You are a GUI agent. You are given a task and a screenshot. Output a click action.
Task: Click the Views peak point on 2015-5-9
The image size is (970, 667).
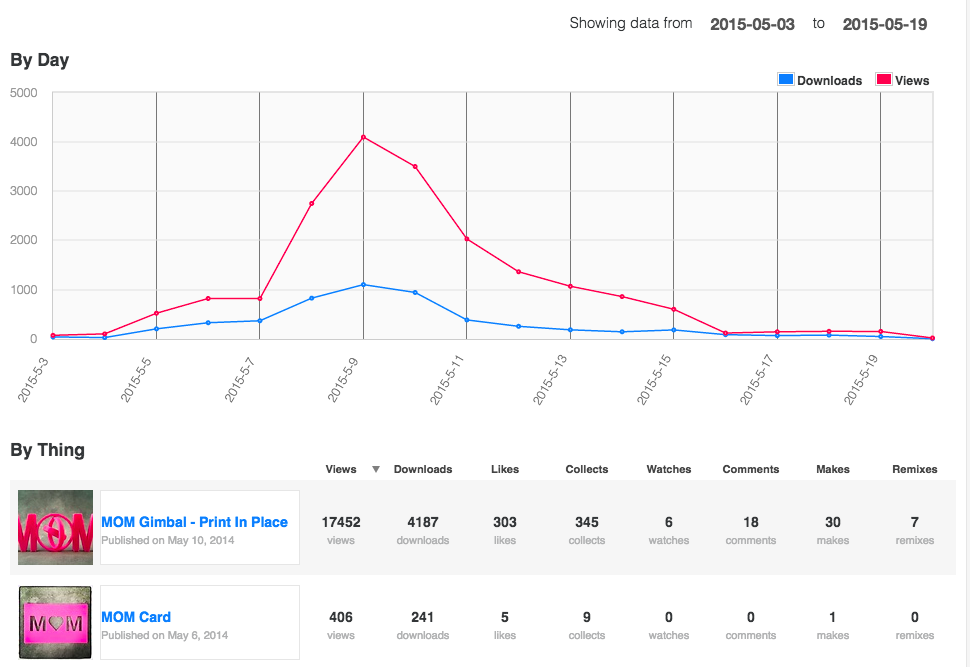click(x=363, y=137)
